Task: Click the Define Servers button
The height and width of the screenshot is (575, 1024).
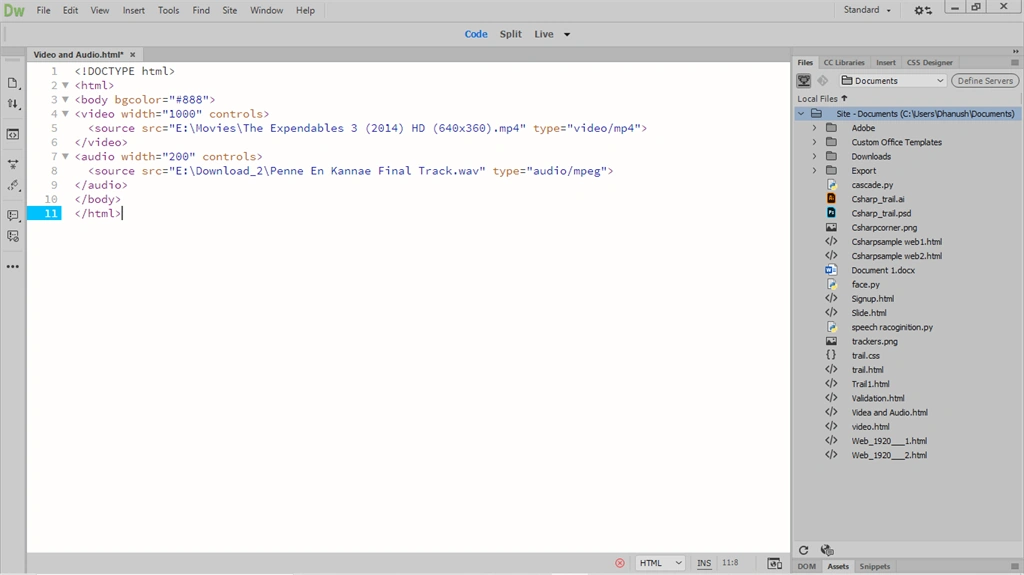Action: click(985, 80)
